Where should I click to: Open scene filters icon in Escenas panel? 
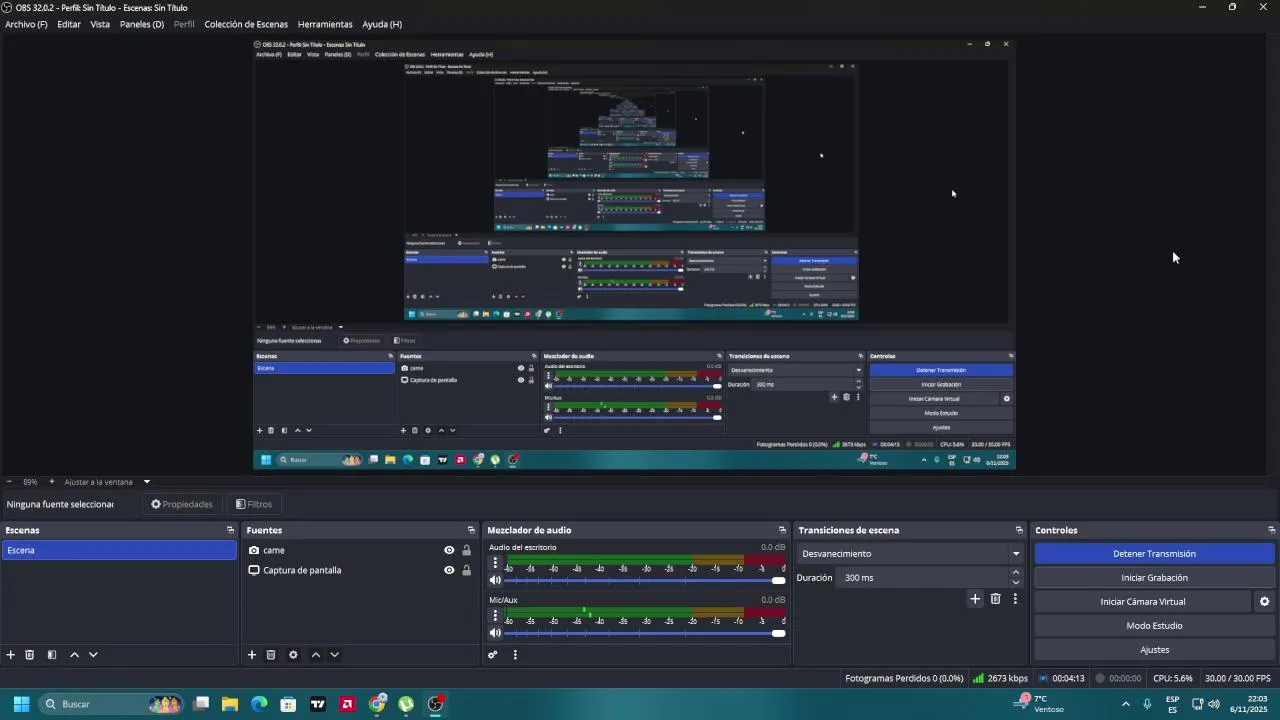point(52,655)
